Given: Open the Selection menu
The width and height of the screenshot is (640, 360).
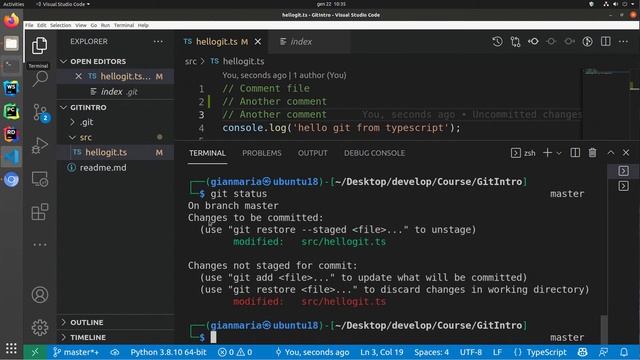Looking at the screenshot, I should tap(60, 25).
